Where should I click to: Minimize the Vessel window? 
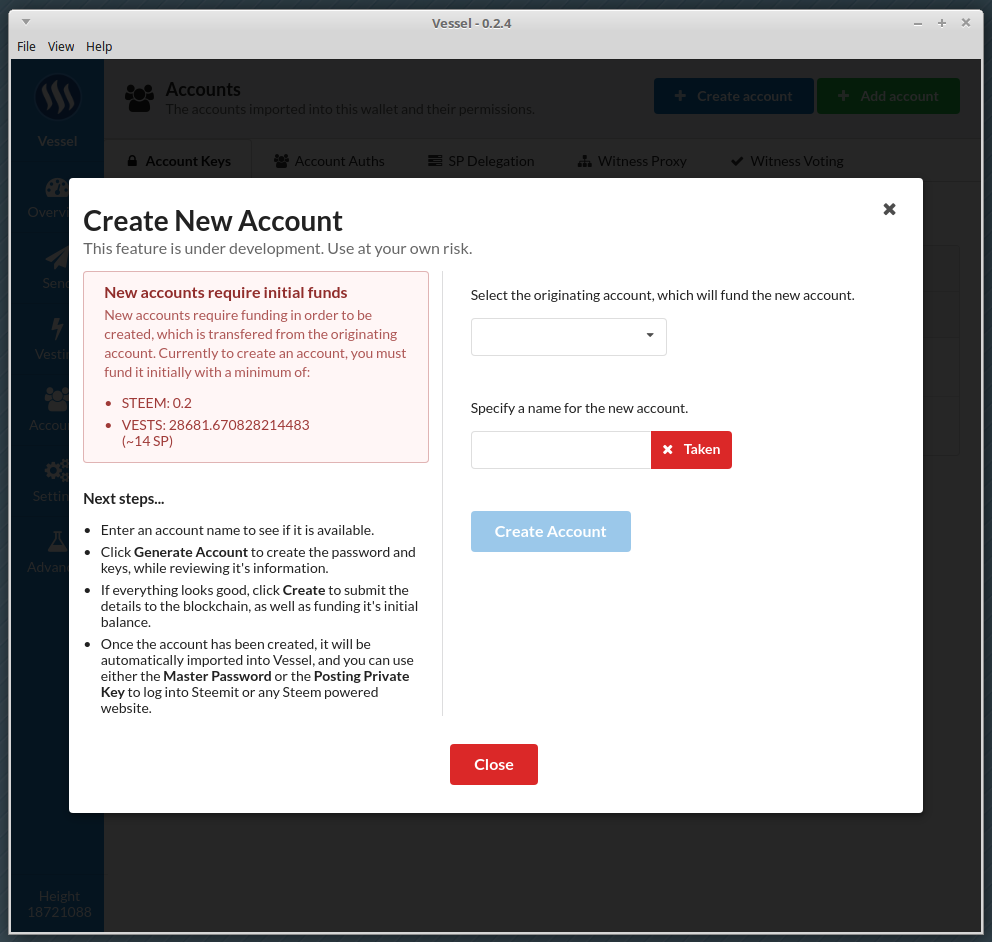point(917,23)
